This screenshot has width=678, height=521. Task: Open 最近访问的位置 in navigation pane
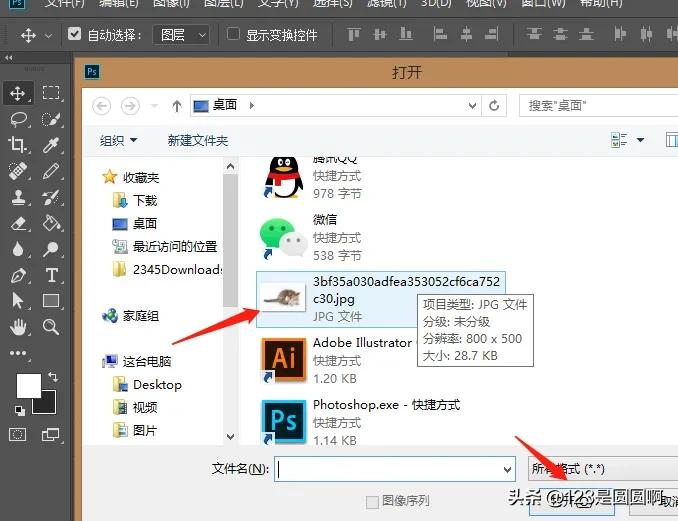[x=165, y=246]
